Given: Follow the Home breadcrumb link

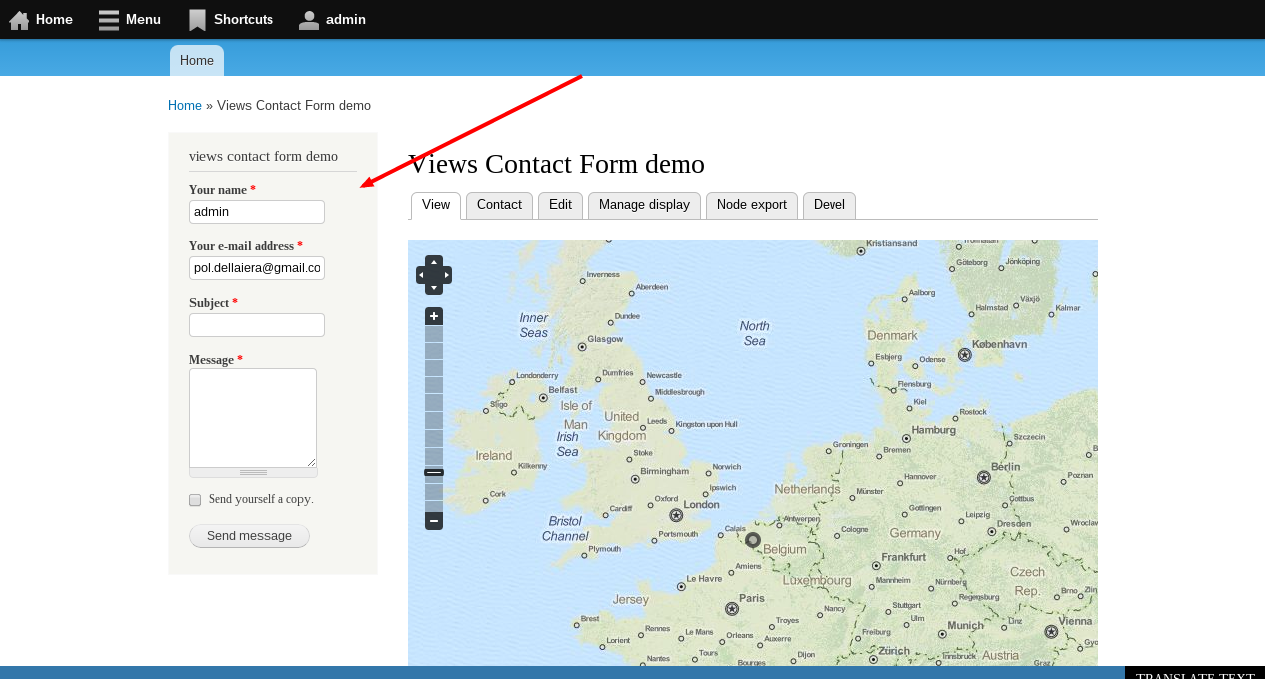Looking at the screenshot, I should pos(185,105).
